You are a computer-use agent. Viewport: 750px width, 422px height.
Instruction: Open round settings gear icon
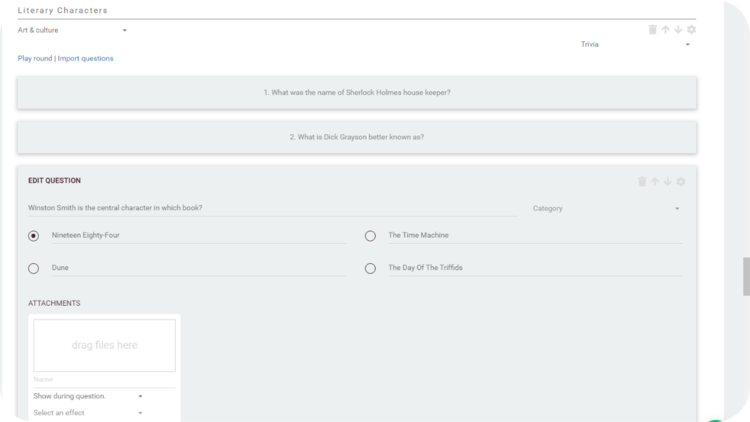[691, 30]
